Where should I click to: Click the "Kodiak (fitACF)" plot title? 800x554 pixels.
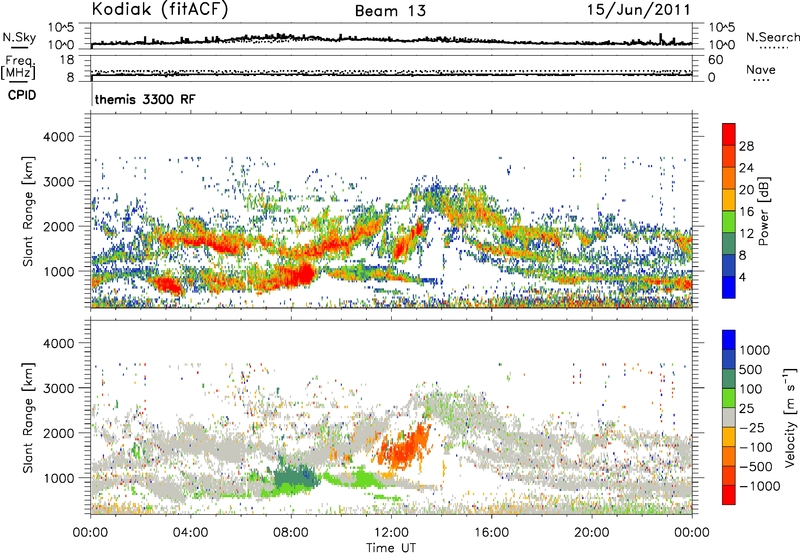pos(160,10)
